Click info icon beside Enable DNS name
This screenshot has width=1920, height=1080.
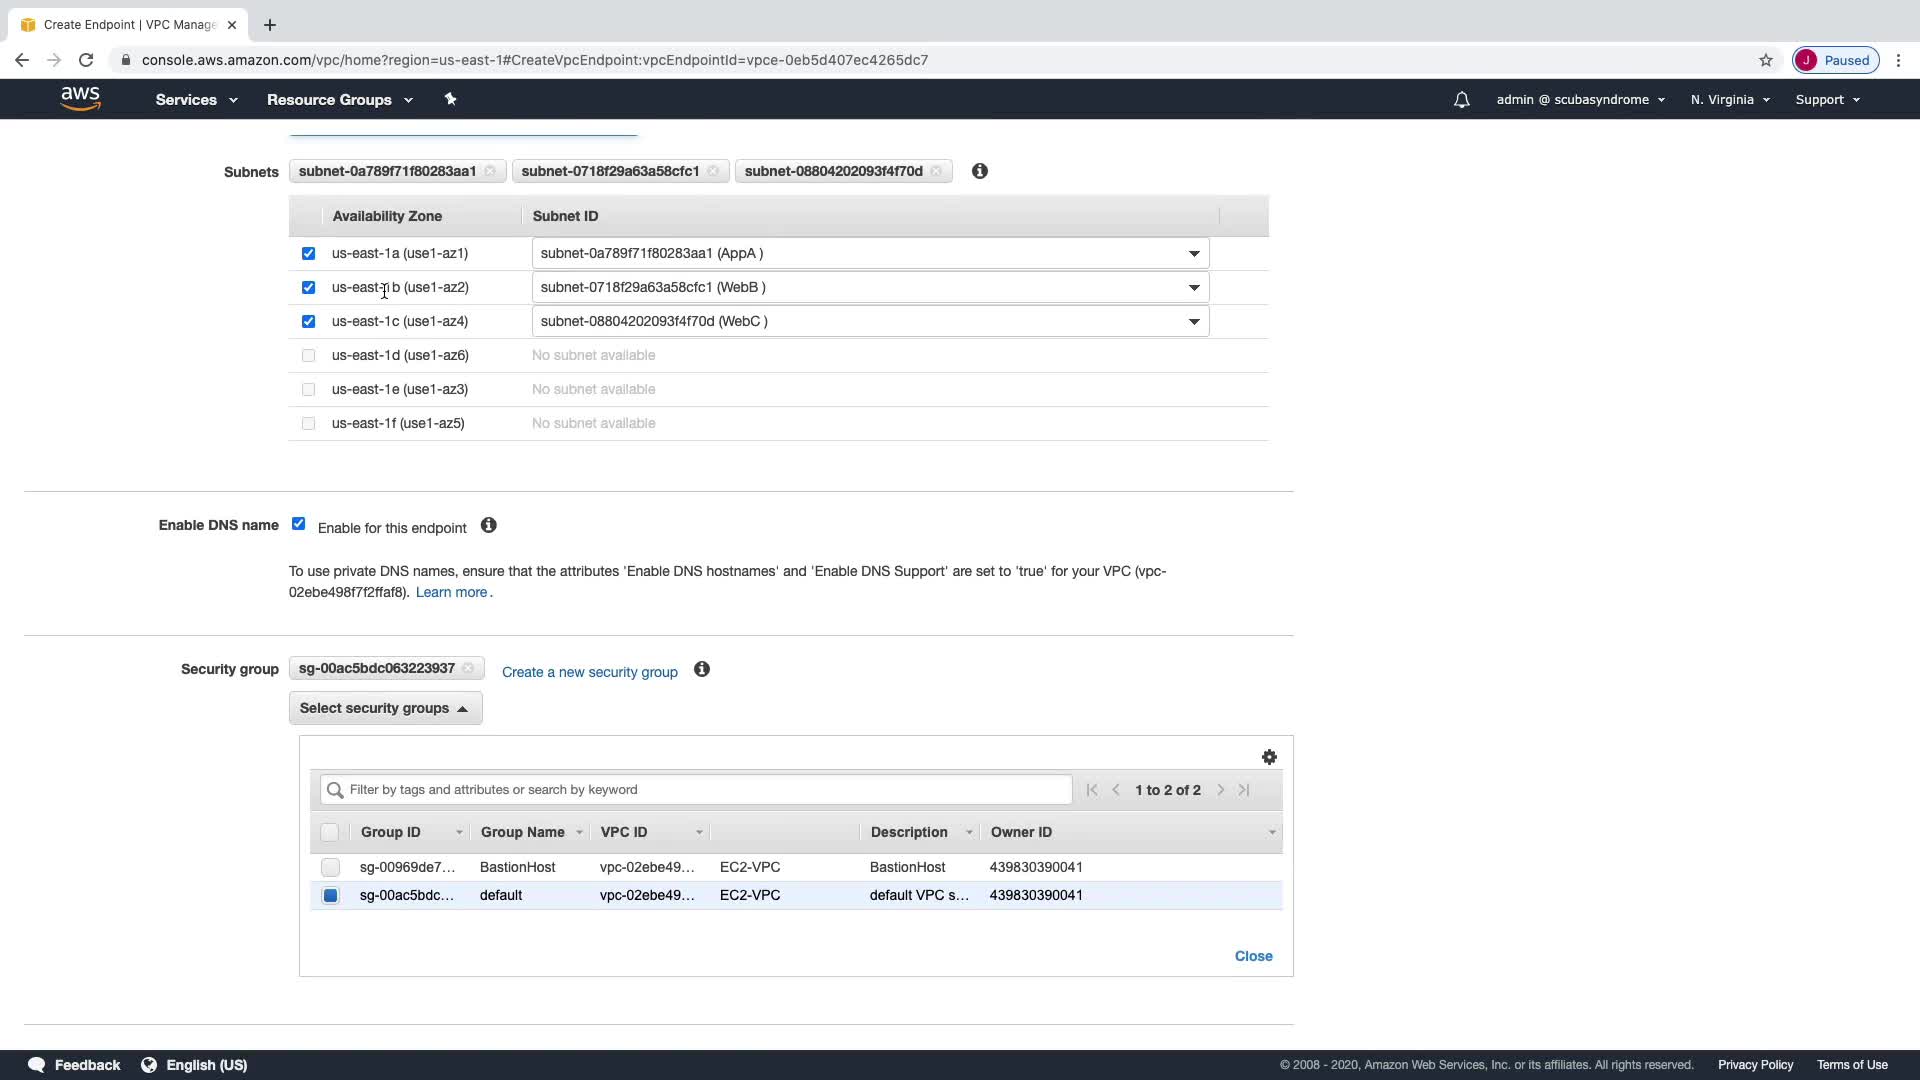pyautogui.click(x=489, y=526)
